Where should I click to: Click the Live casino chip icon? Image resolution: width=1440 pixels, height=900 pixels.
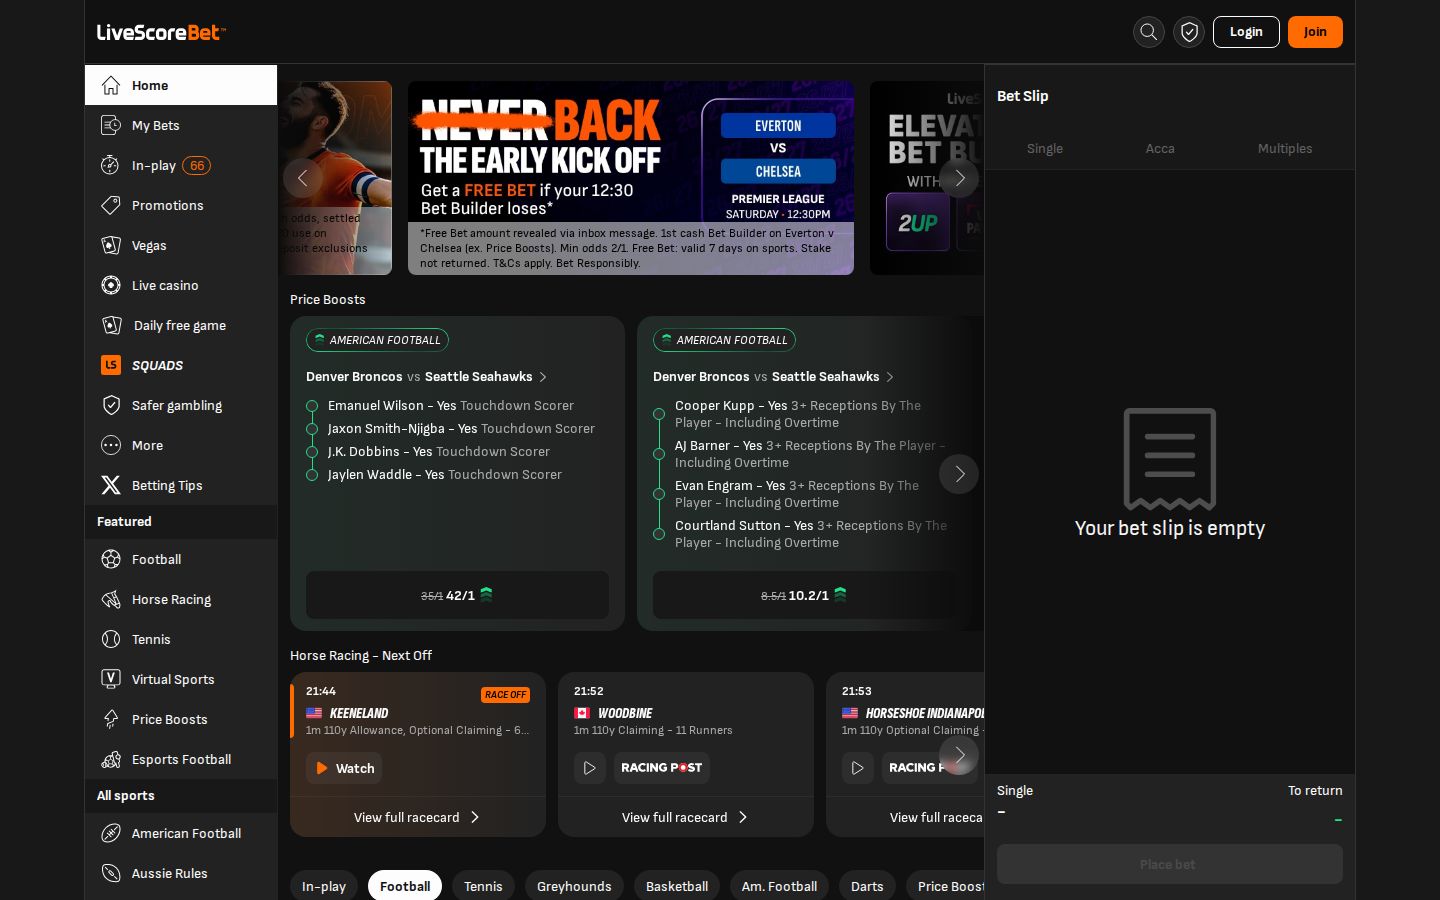pos(111,285)
